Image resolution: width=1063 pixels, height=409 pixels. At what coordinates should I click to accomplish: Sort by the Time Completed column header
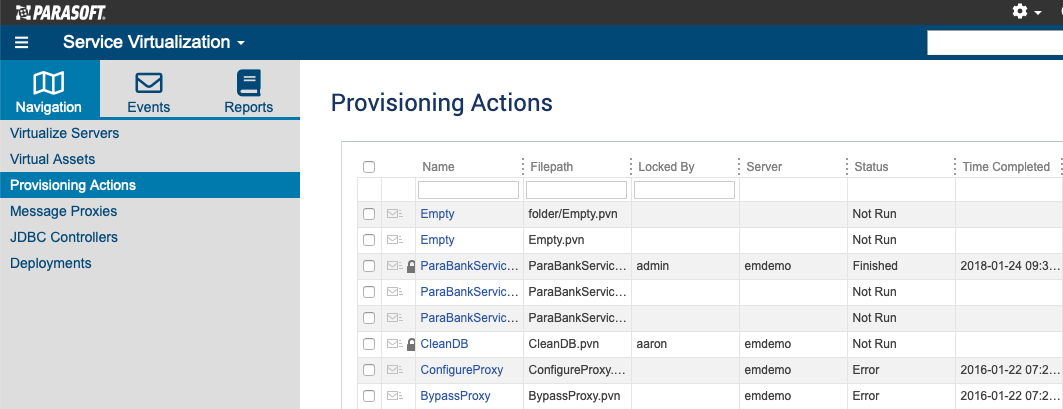[1006, 167]
